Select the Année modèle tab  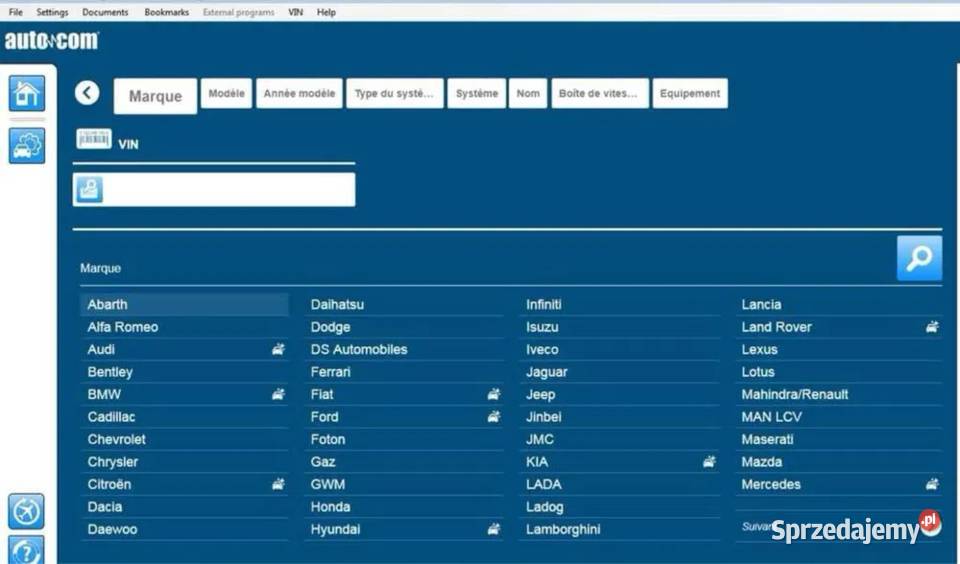tap(299, 93)
